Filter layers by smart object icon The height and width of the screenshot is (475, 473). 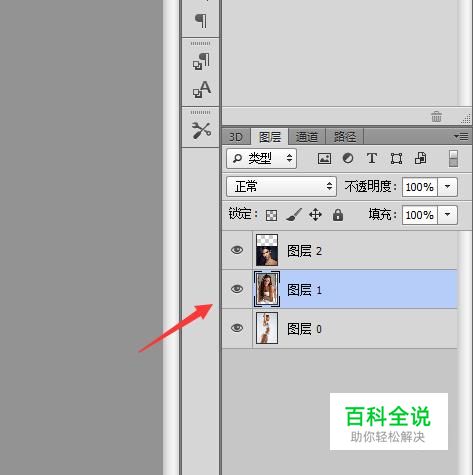[x=420, y=158]
